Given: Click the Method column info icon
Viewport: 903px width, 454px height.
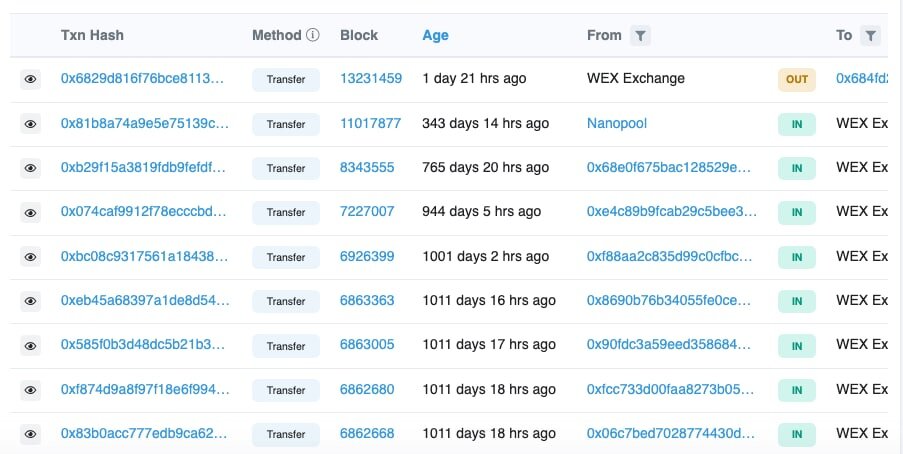Looking at the screenshot, I should [x=313, y=35].
